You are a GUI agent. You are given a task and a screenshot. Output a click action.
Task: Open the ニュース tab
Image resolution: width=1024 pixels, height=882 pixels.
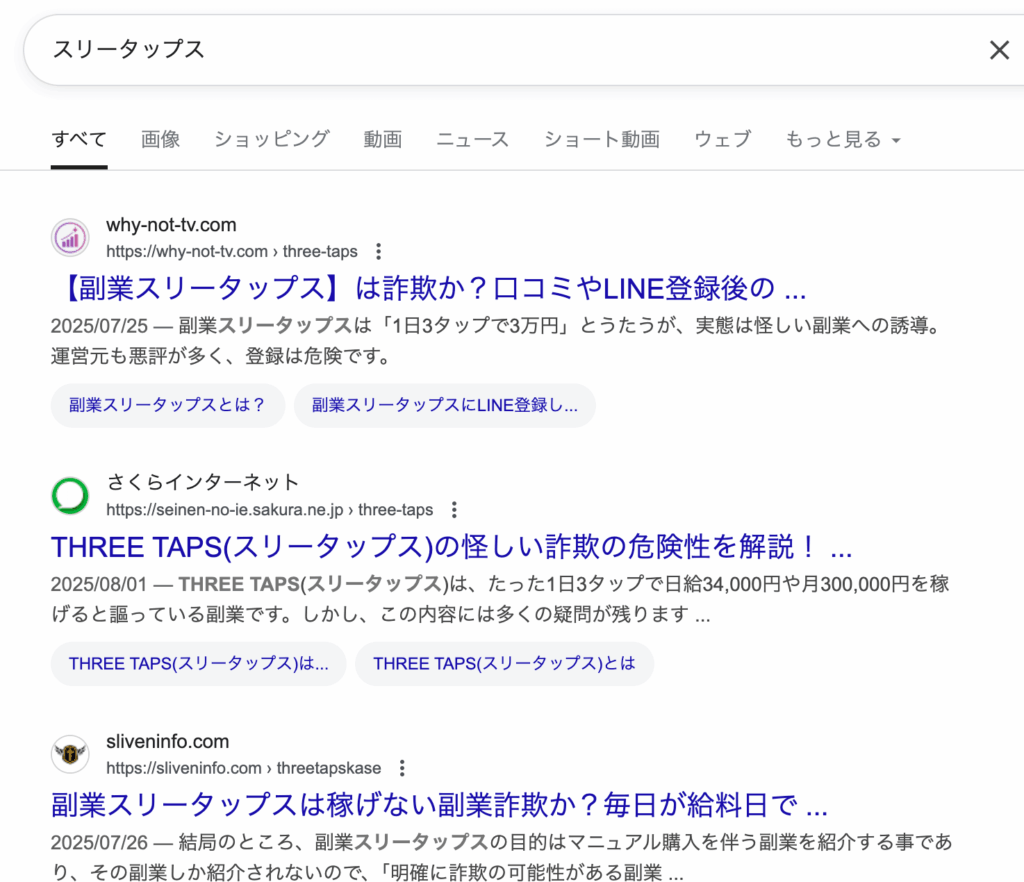tap(472, 139)
